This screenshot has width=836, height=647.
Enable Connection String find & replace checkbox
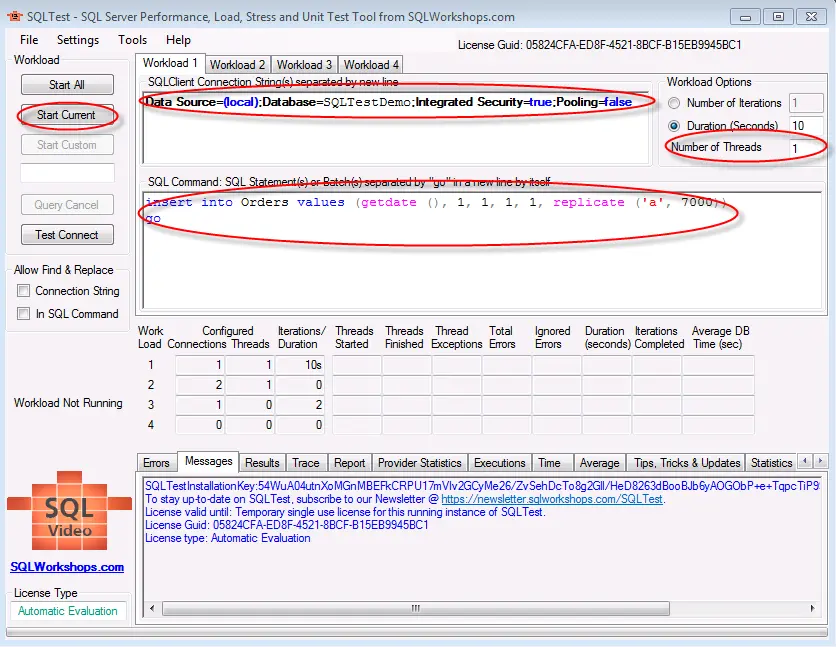coord(23,290)
